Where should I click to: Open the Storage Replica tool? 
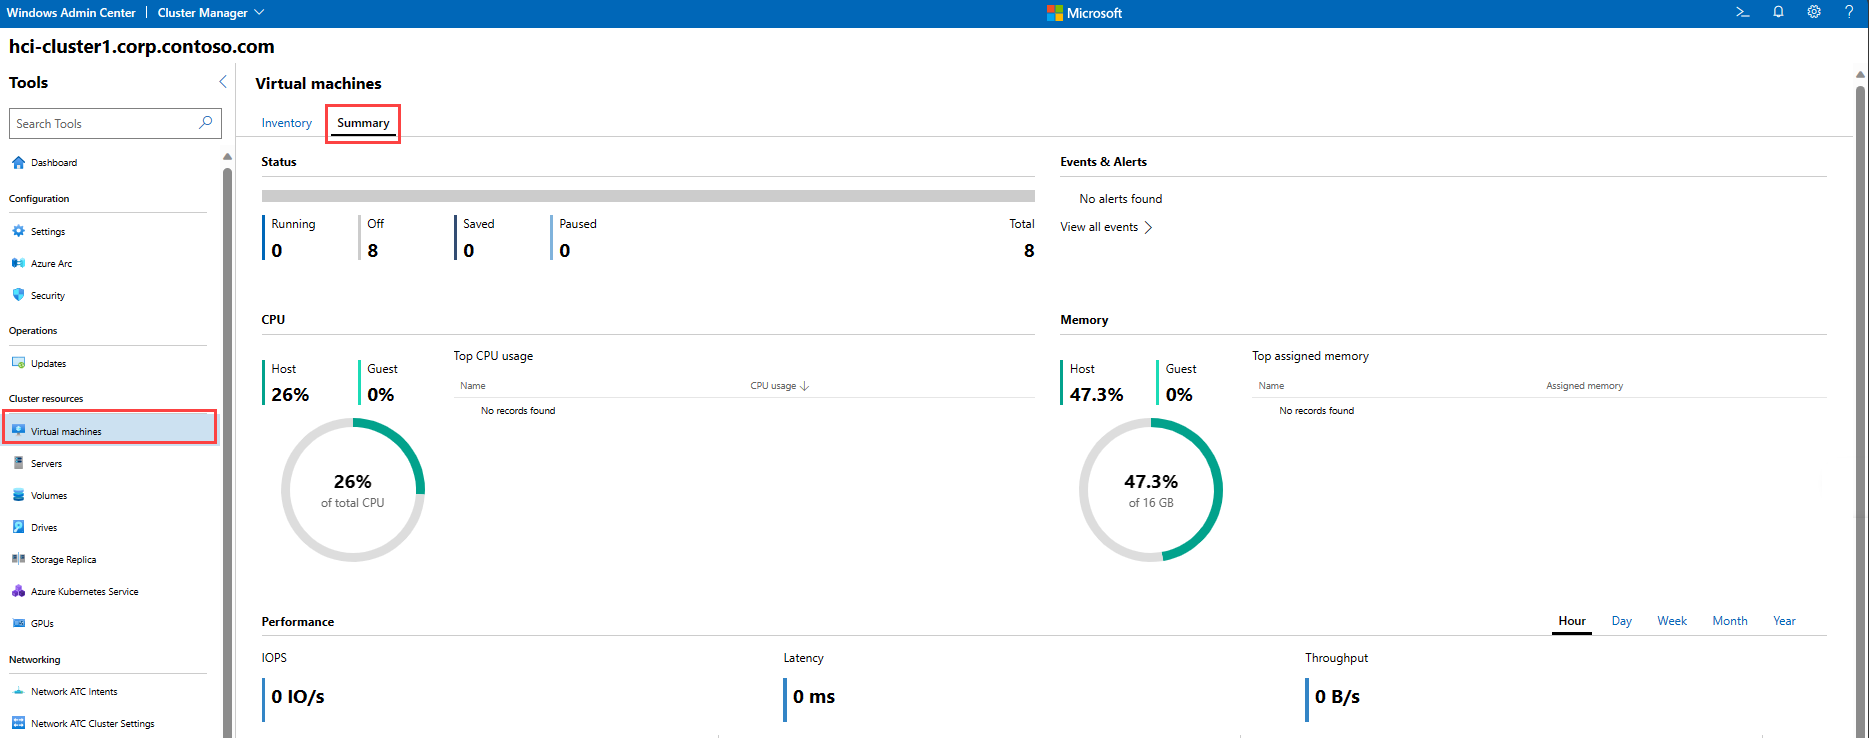tap(63, 560)
